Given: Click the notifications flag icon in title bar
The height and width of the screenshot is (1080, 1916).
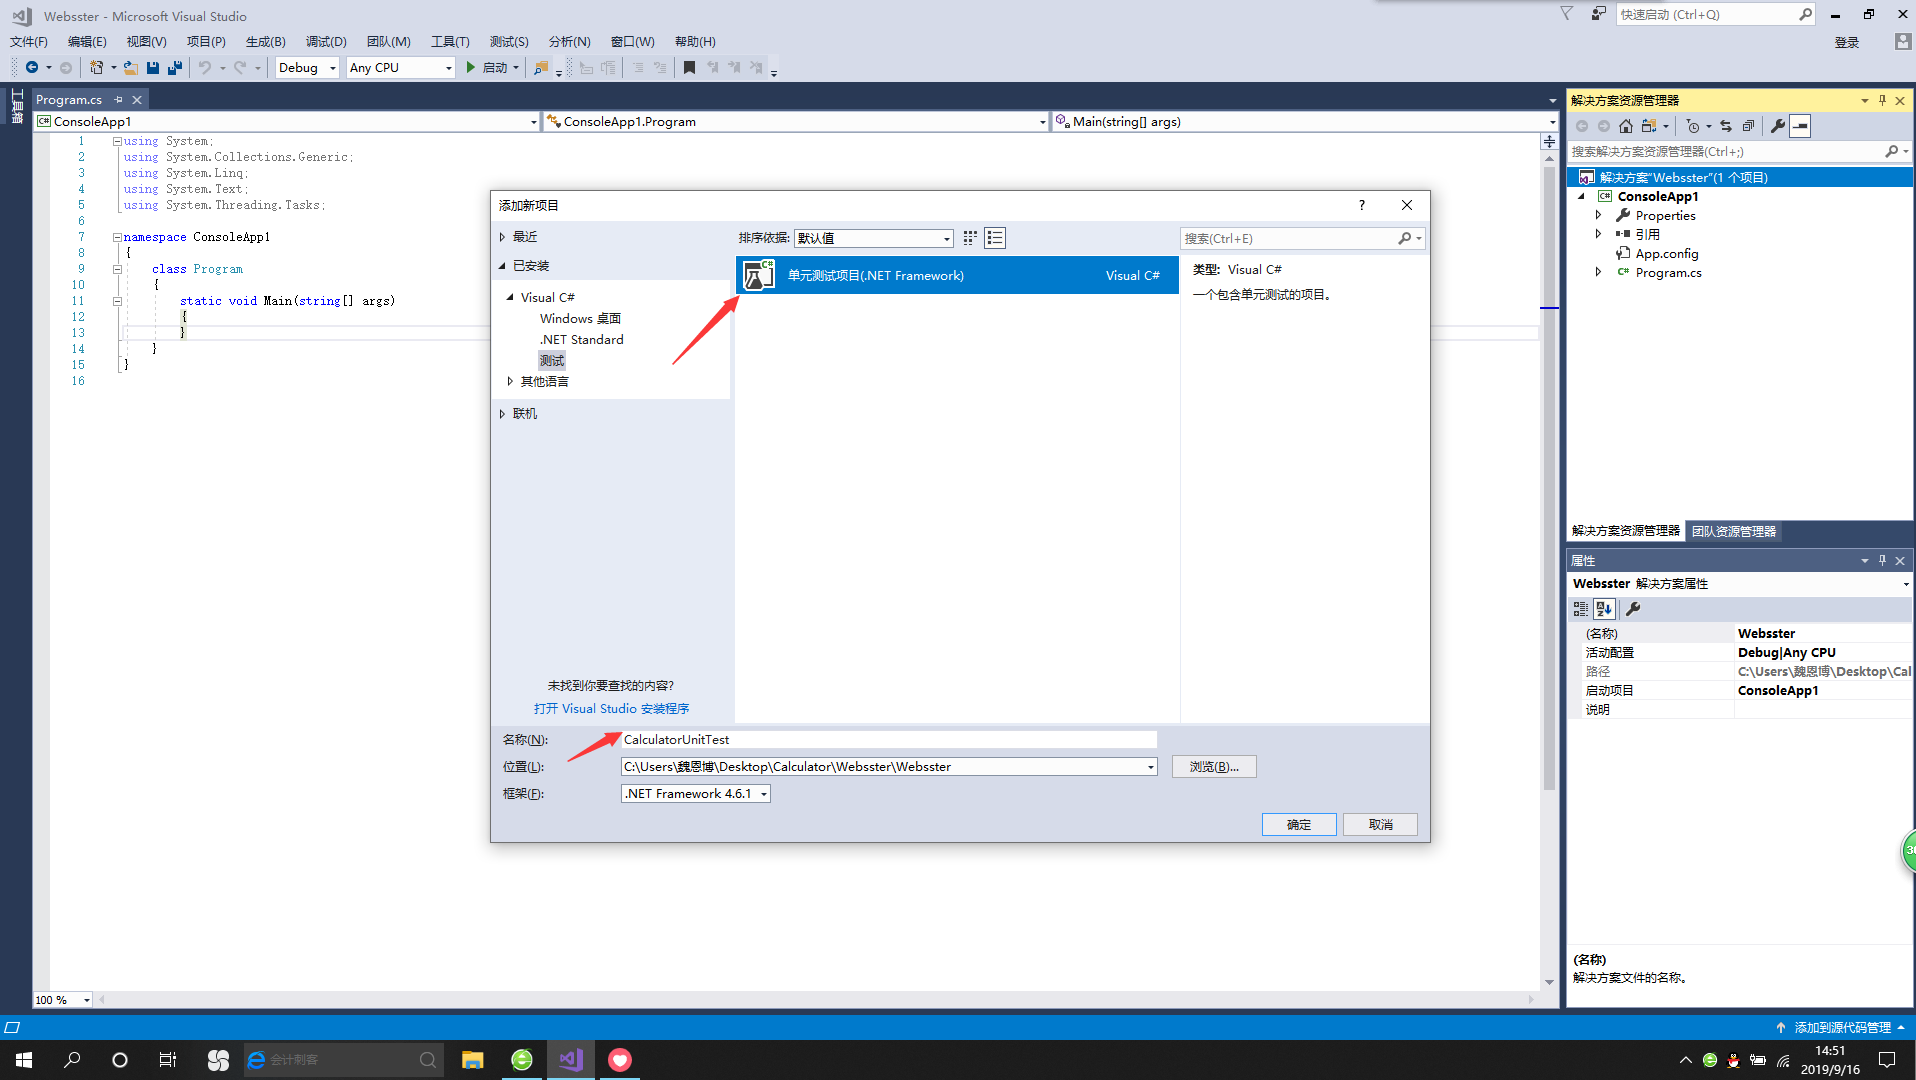Looking at the screenshot, I should pos(1567,14).
